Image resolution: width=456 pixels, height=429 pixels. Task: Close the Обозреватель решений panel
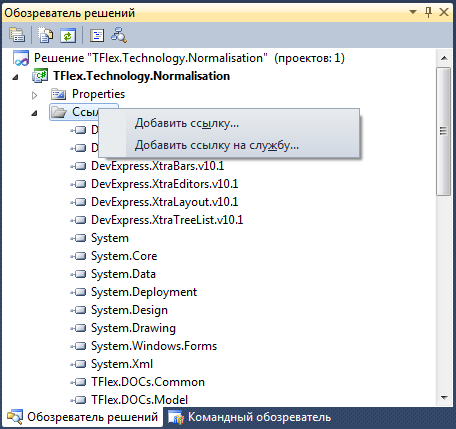pyautogui.click(x=444, y=12)
